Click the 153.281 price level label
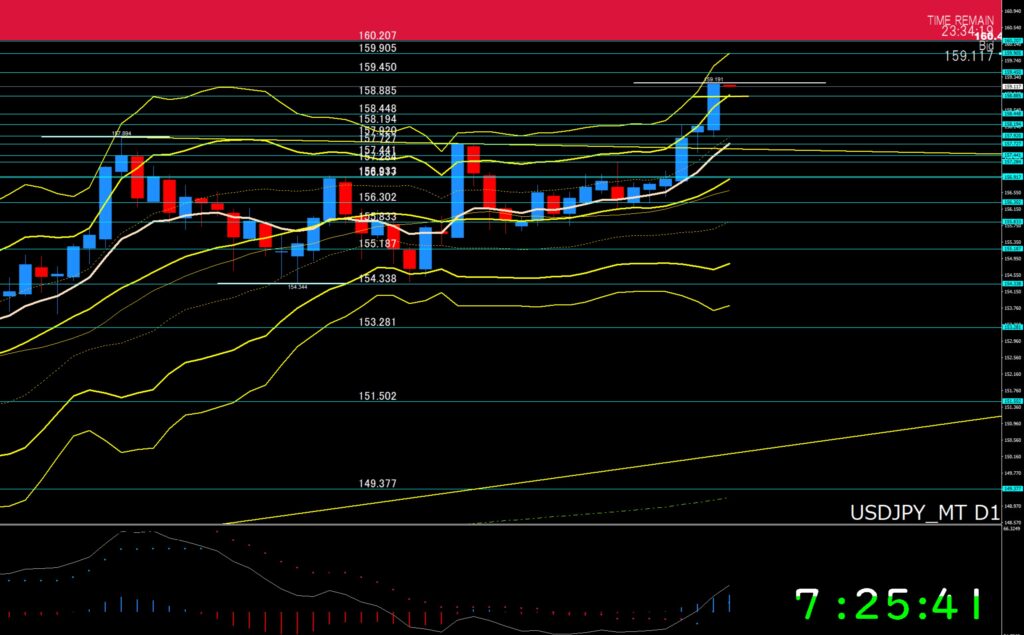Screen dimensions: 1024x635 [x=378, y=321]
